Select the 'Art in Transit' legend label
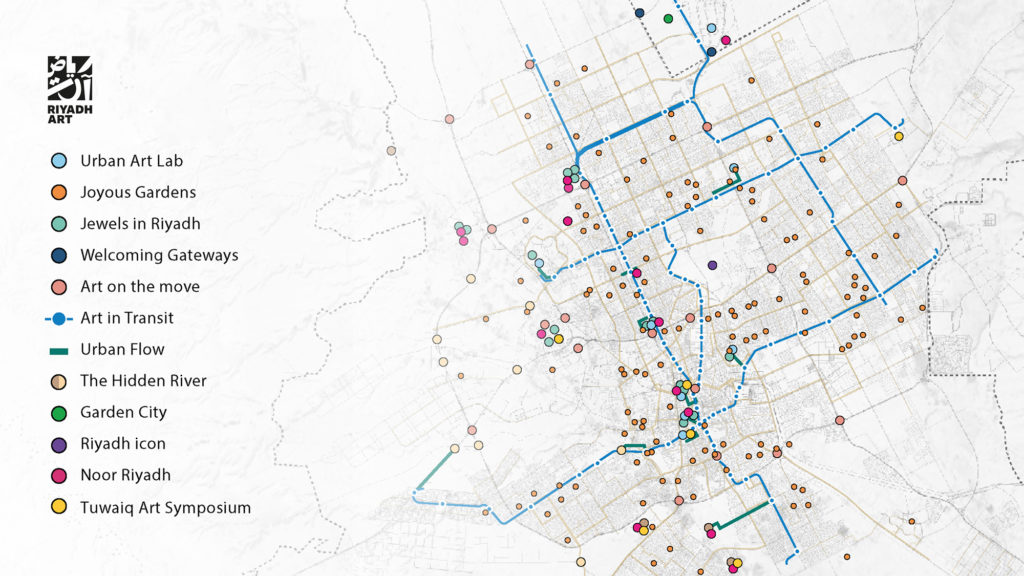 pos(127,317)
